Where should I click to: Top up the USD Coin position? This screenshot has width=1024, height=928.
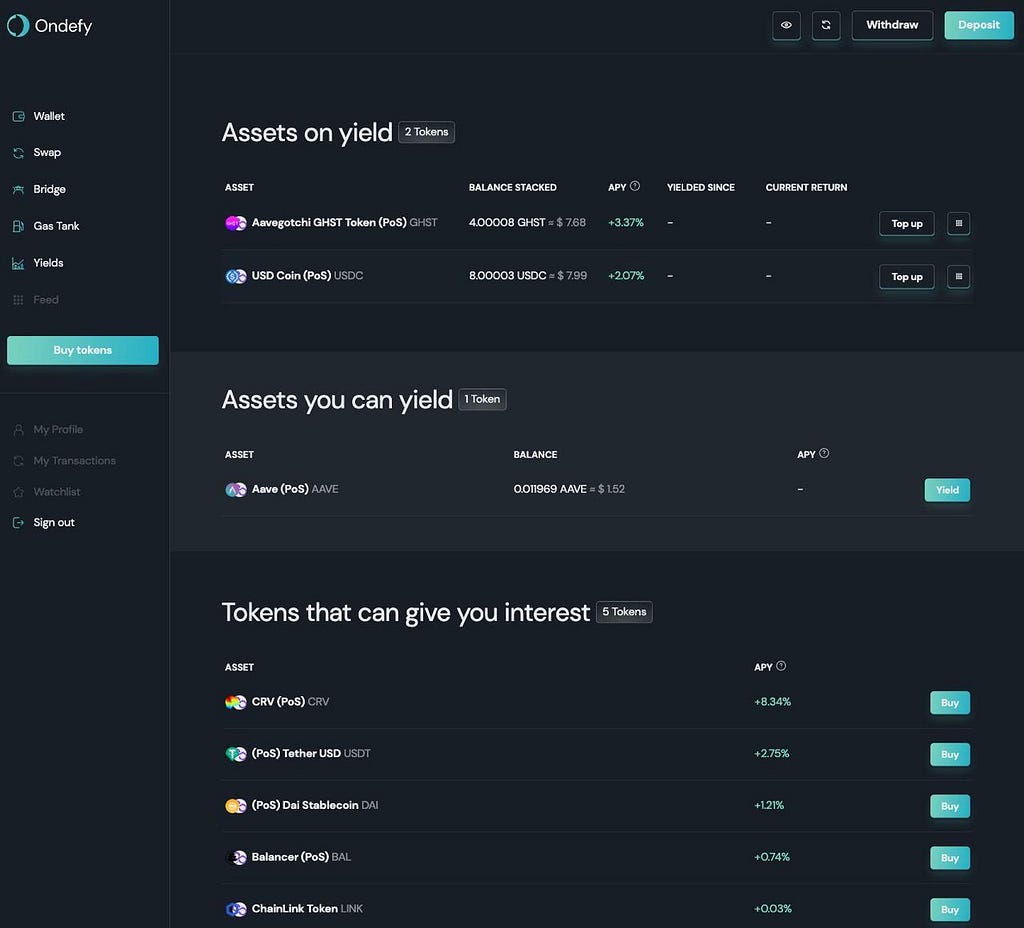pyautogui.click(x=906, y=277)
